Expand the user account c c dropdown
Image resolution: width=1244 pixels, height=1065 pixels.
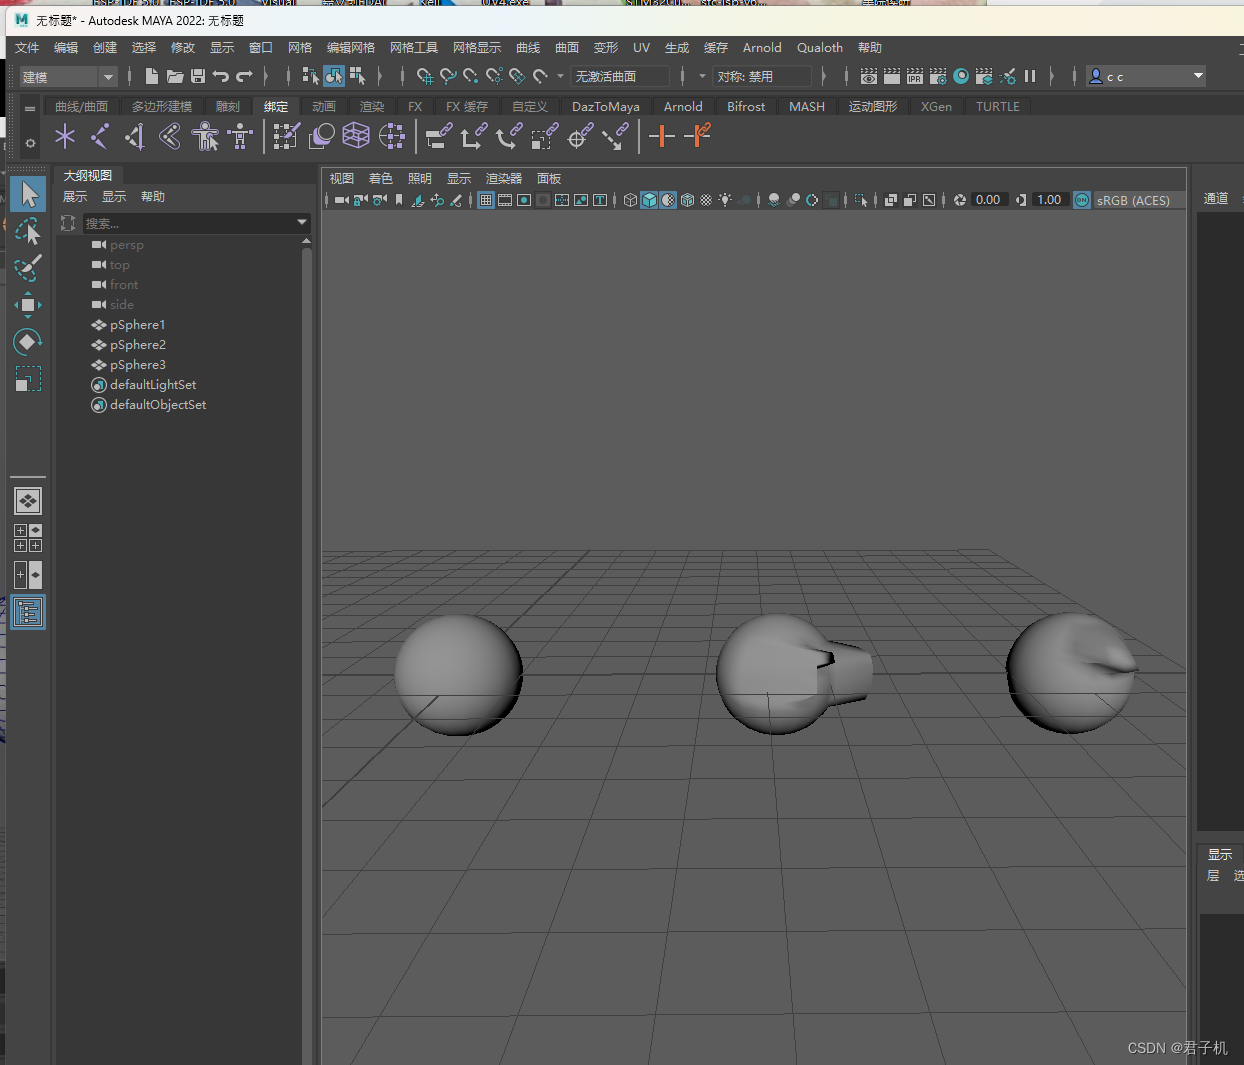[x=1198, y=76]
